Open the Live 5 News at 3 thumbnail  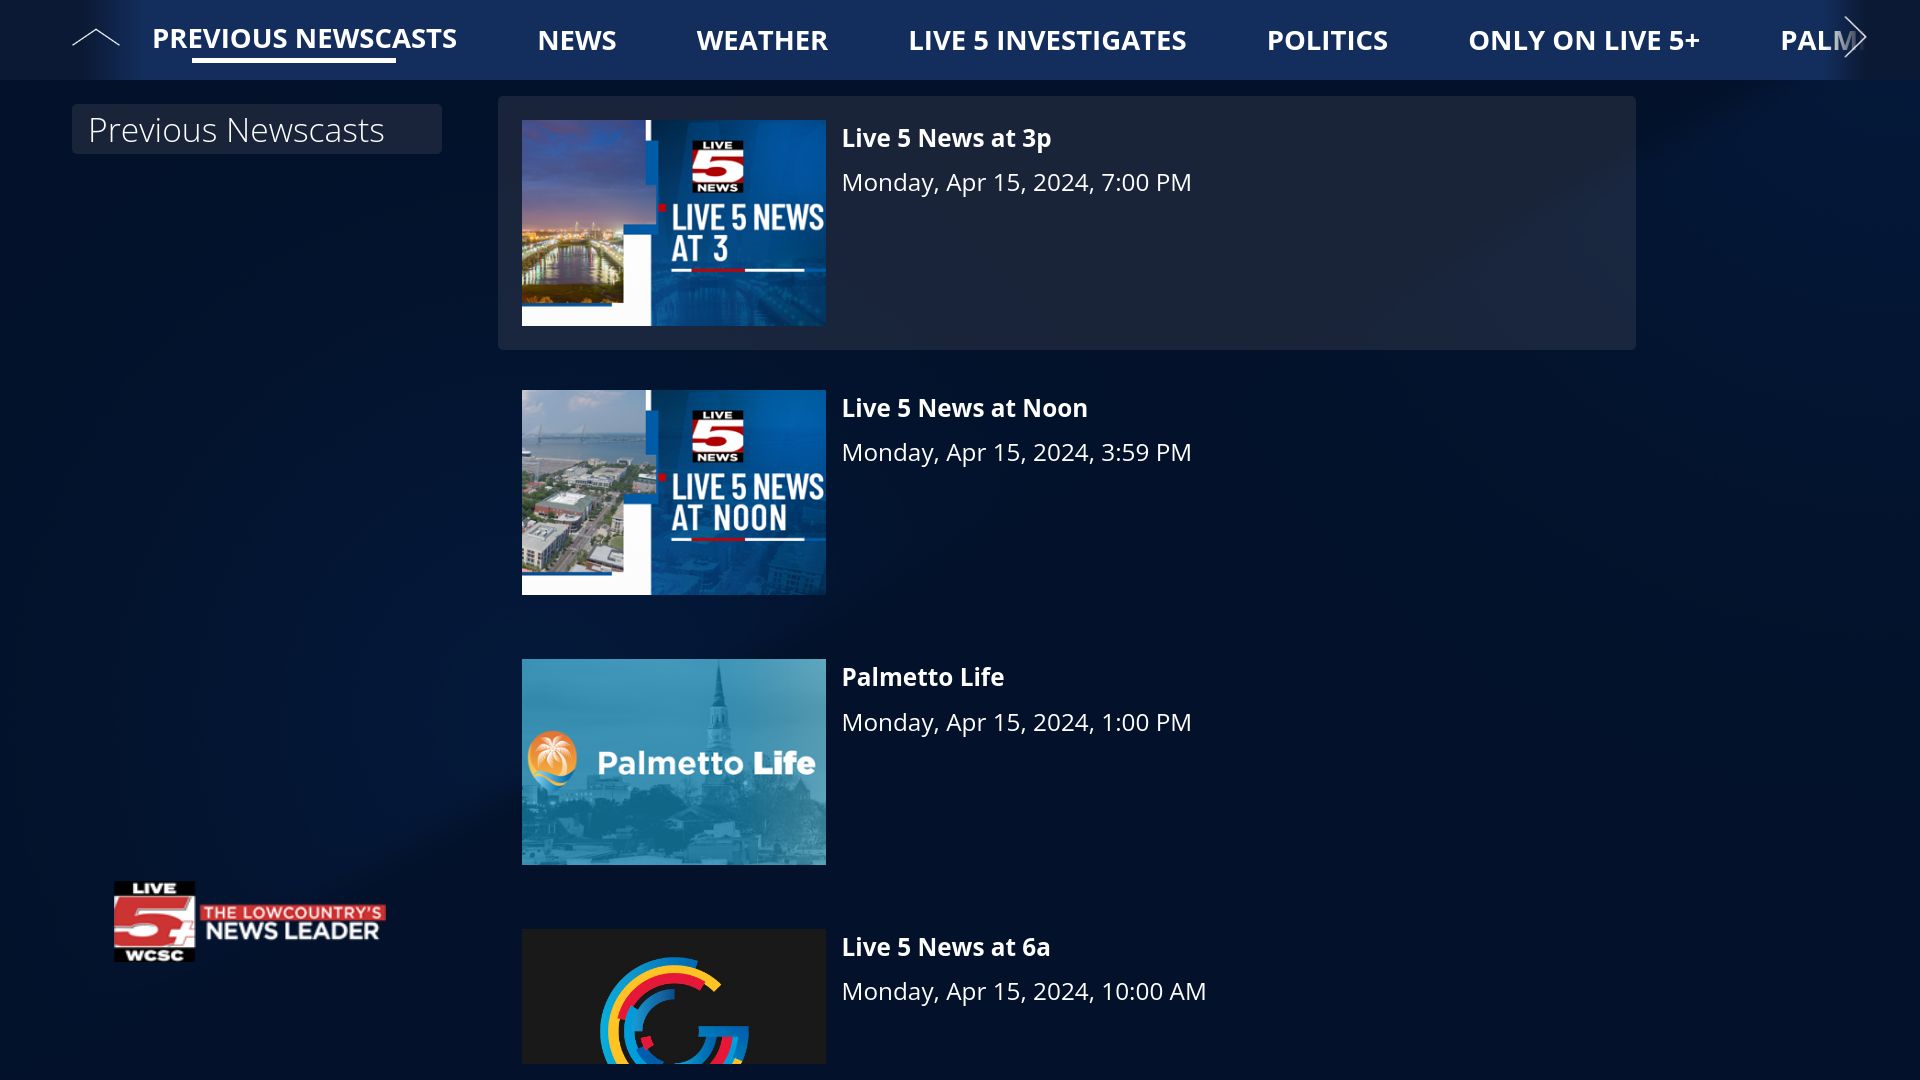673,222
